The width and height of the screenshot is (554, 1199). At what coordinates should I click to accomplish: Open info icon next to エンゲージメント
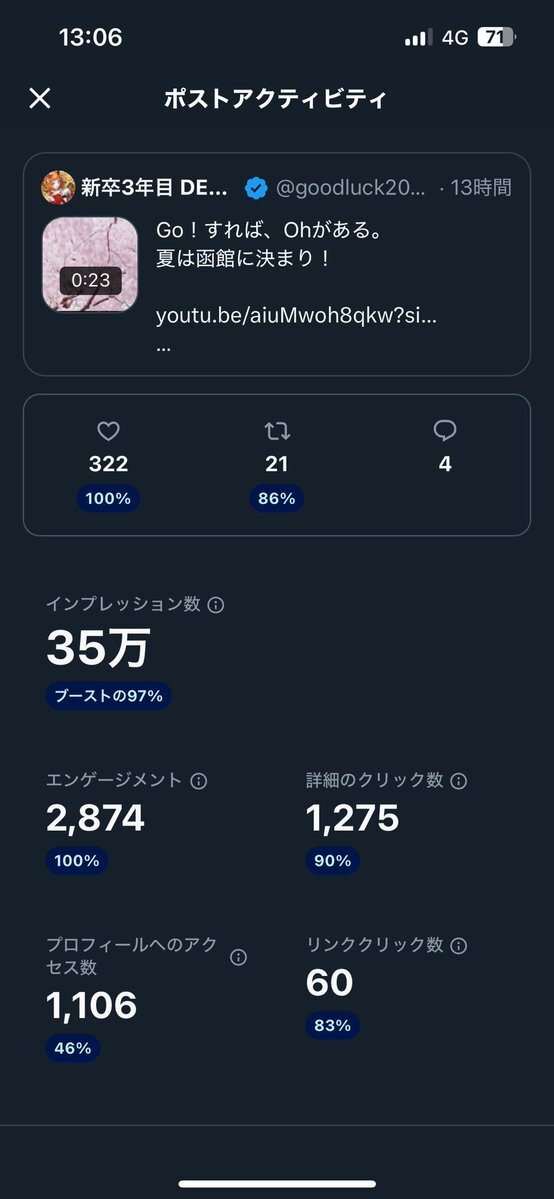point(199,781)
